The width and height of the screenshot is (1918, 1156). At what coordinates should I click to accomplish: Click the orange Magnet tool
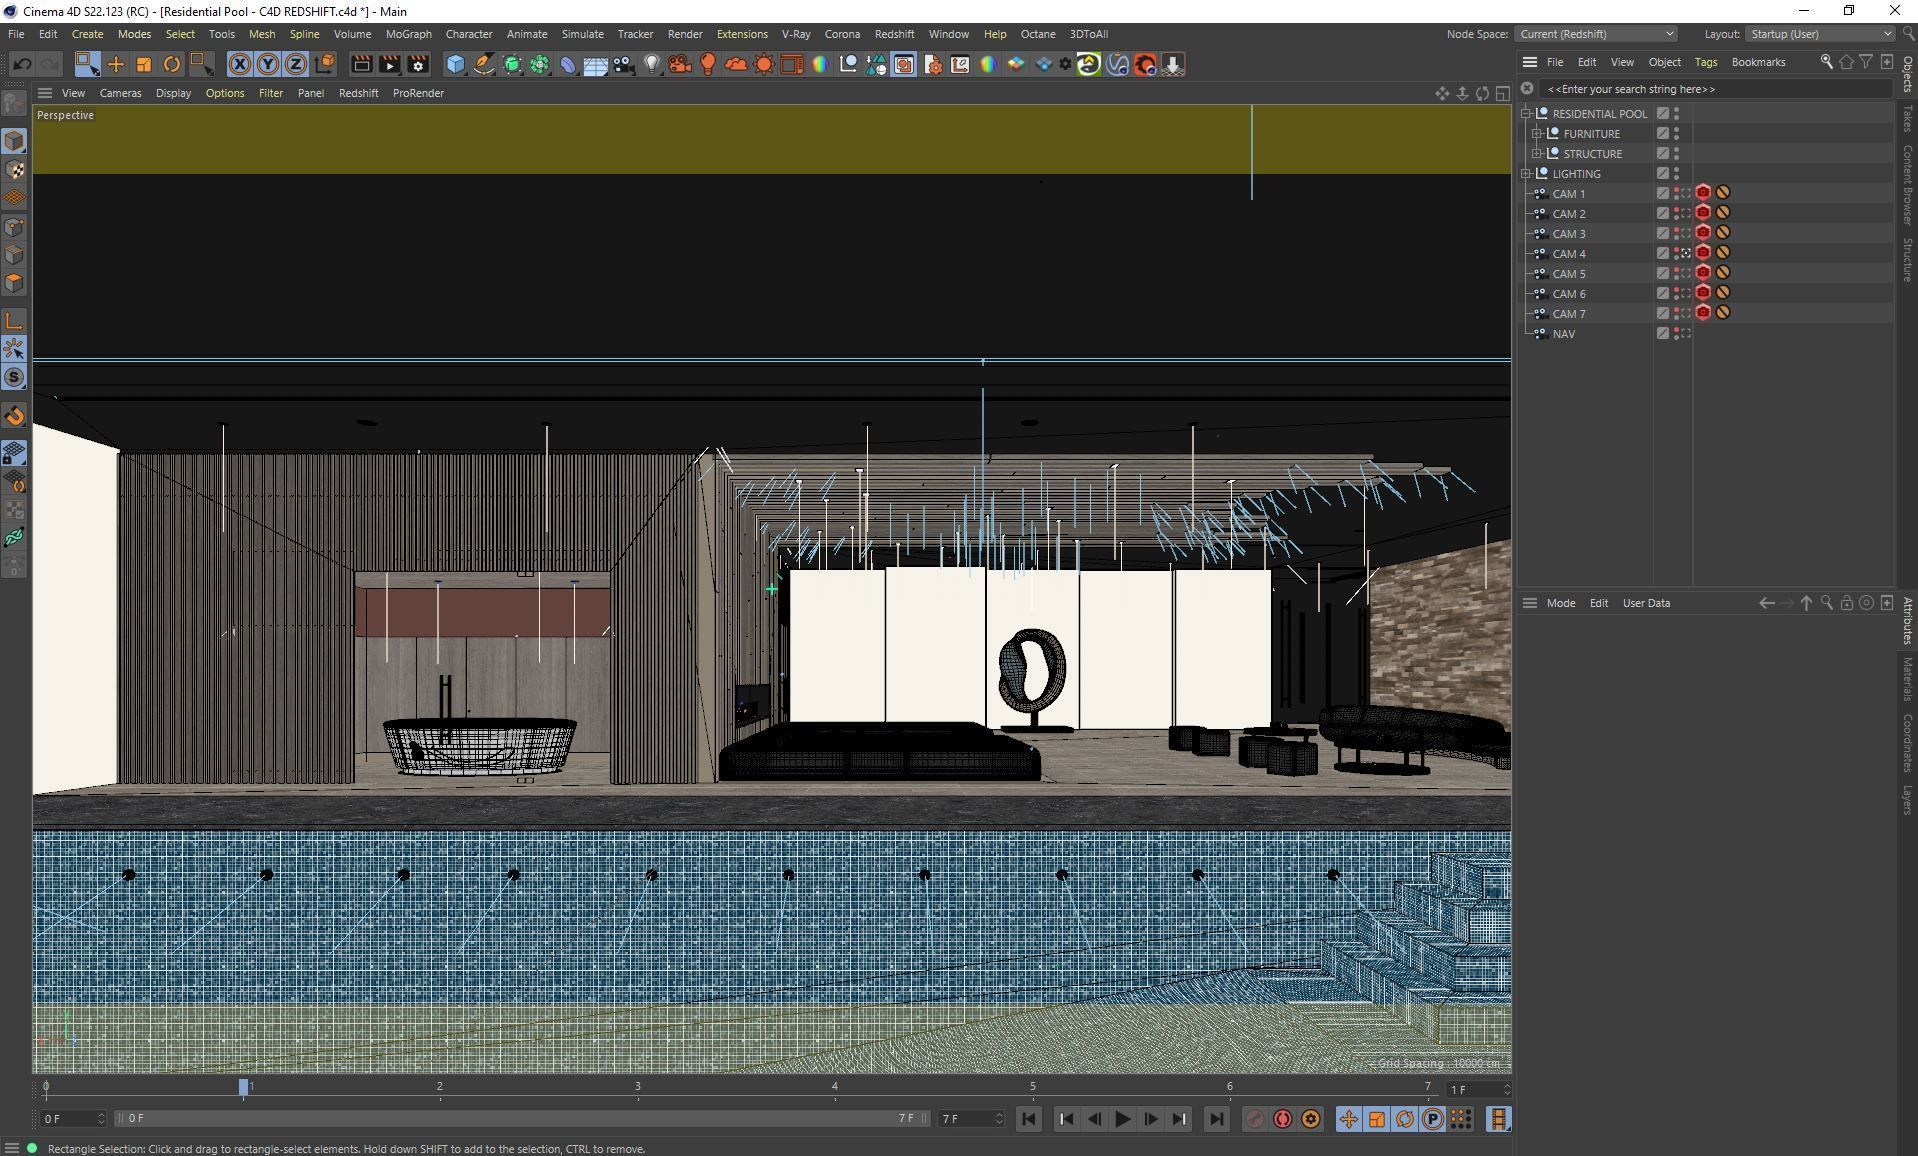point(15,415)
